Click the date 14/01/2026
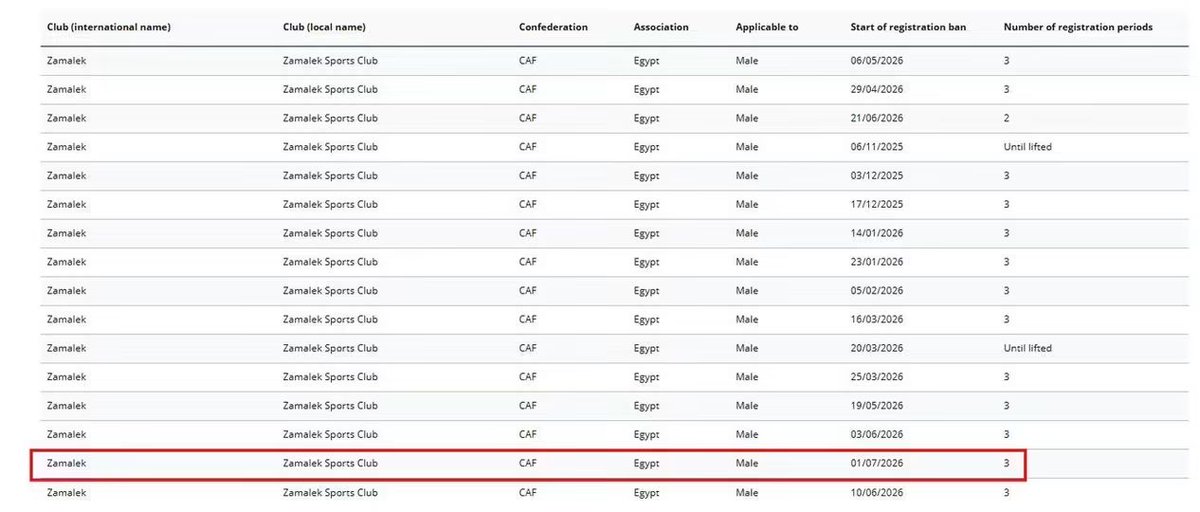The height and width of the screenshot is (512, 1200). [877, 233]
